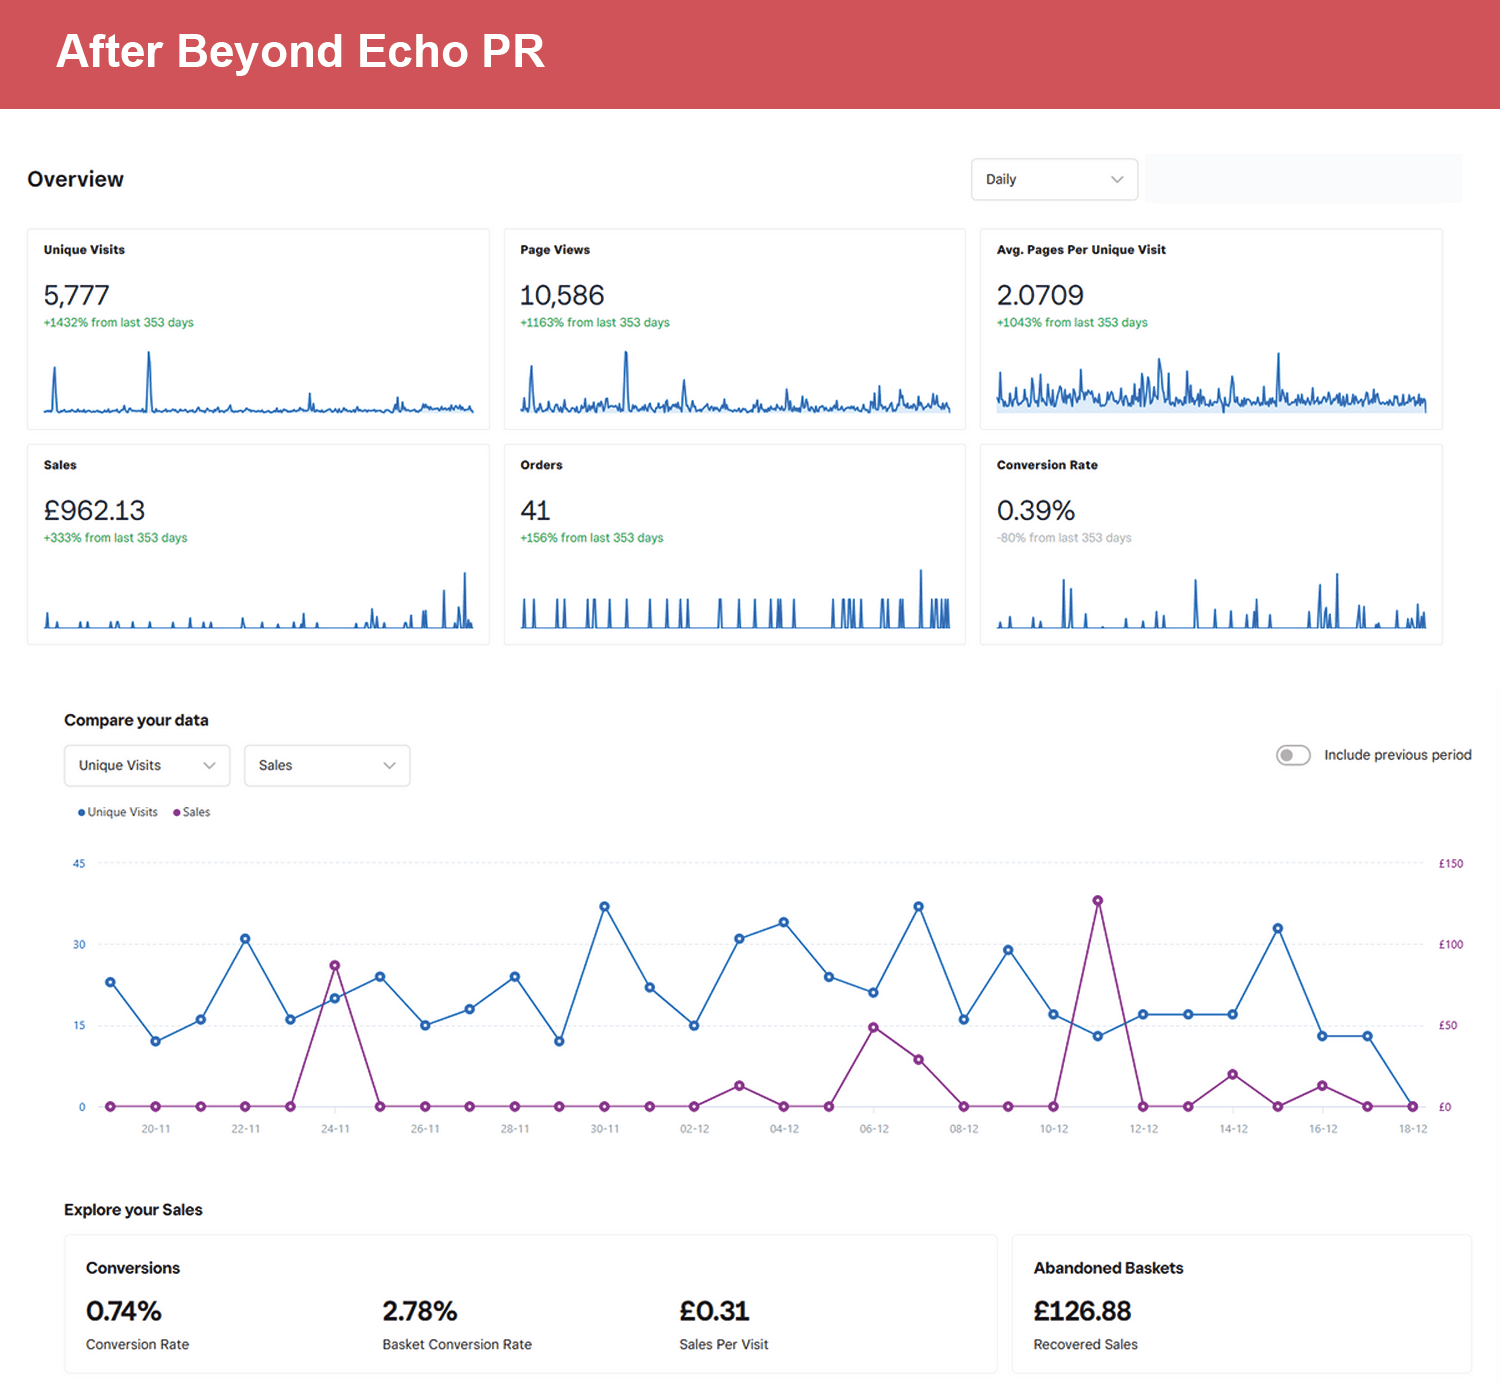The image size is (1500, 1400).
Task: Select the Basket Conversion Rate figure
Action: click(x=420, y=1311)
